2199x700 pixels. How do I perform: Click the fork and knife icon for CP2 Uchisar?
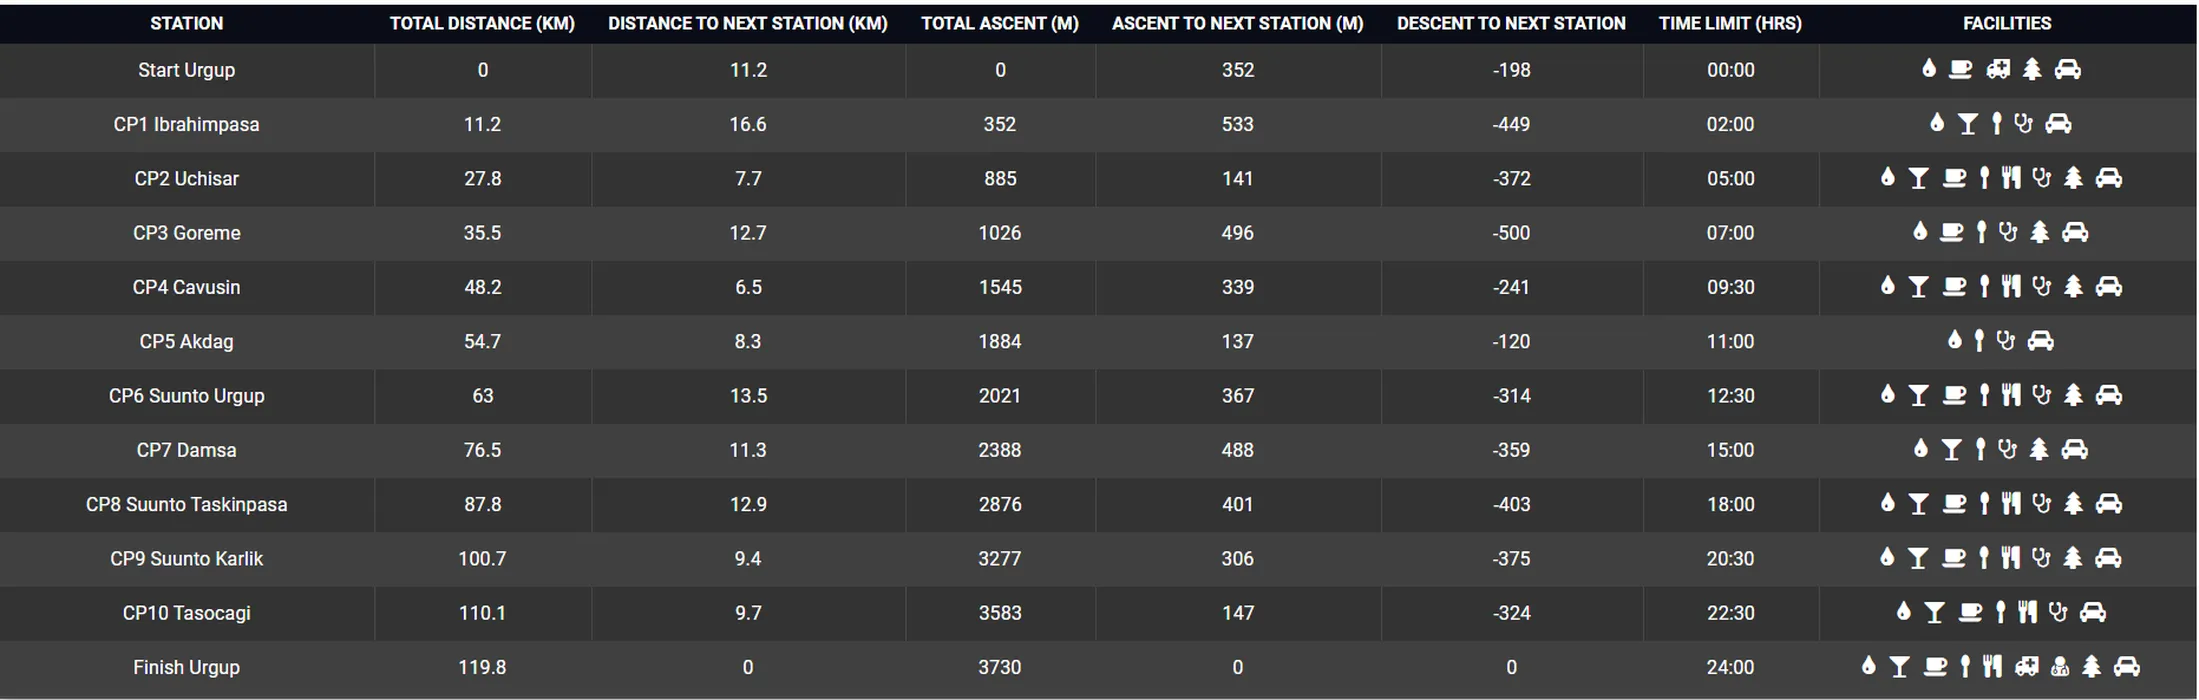pos(2011,178)
